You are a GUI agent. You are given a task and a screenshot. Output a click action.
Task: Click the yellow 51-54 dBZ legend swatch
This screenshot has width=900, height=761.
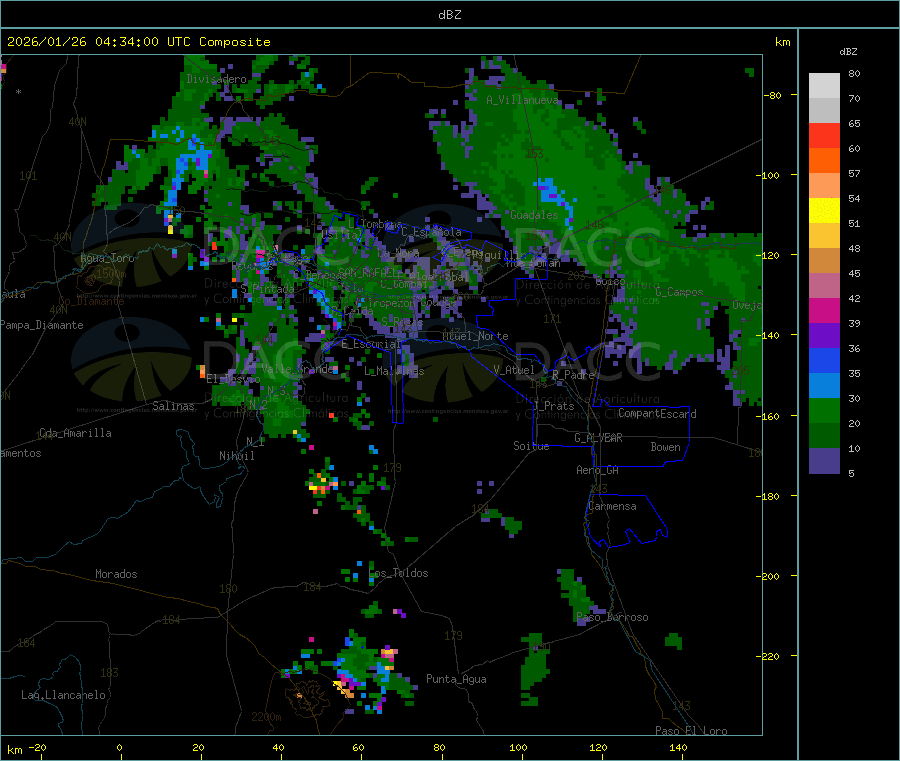(824, 211)
